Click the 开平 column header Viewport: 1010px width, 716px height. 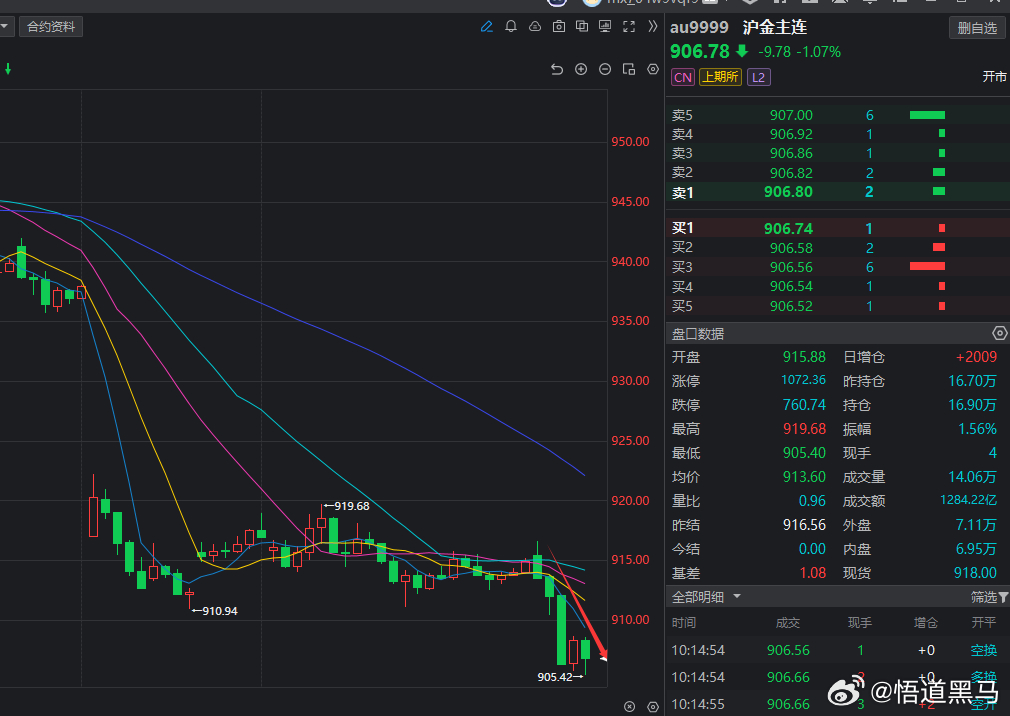pos(984,623)
